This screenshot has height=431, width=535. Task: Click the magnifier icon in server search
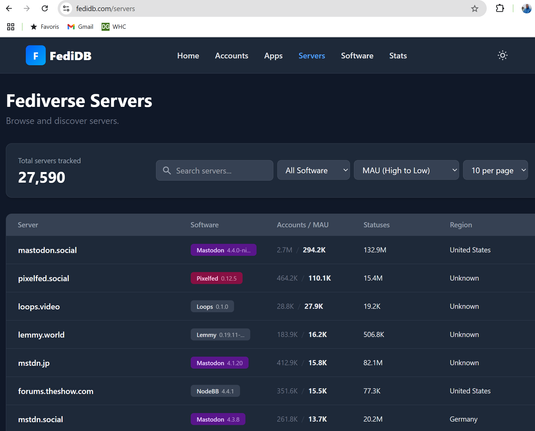[x=167, y=170]
